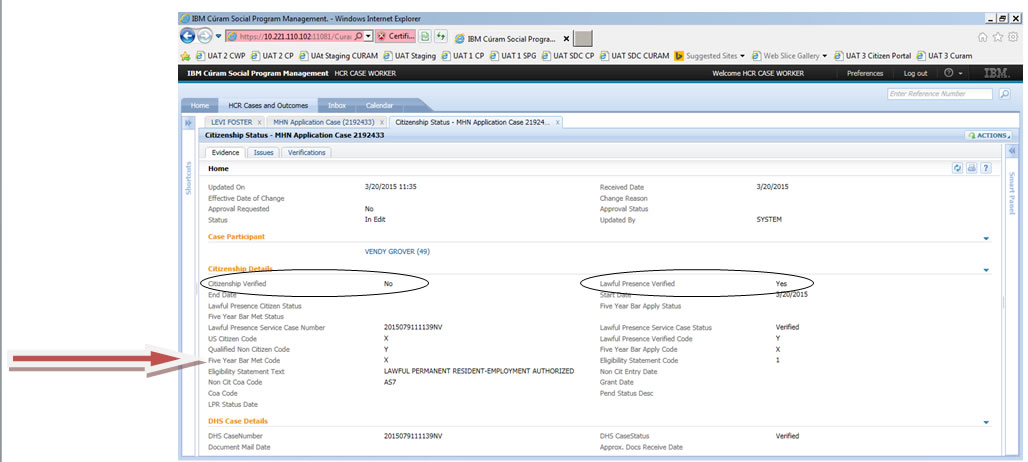Open the ACTIONS menu
The height and width of the screenshot is (462, 1028).
pos(988,135)
